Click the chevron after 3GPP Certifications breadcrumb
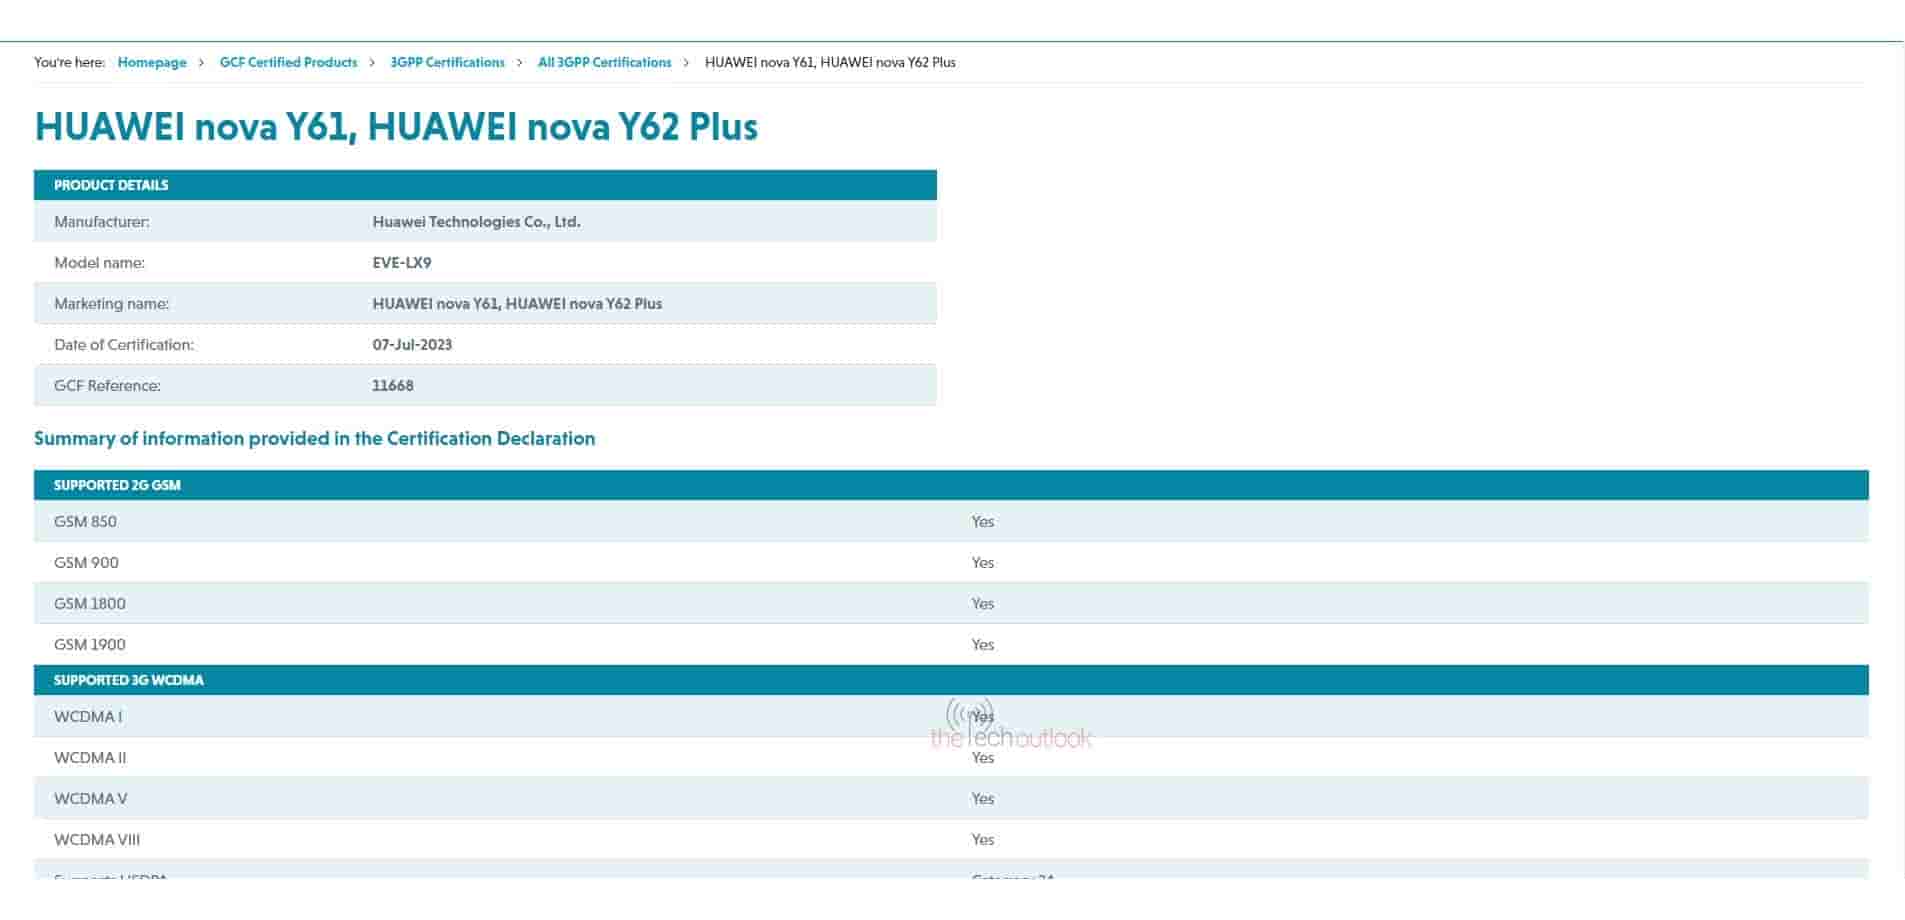Viewport: 1905px width, 920px height. coord(520,62)
